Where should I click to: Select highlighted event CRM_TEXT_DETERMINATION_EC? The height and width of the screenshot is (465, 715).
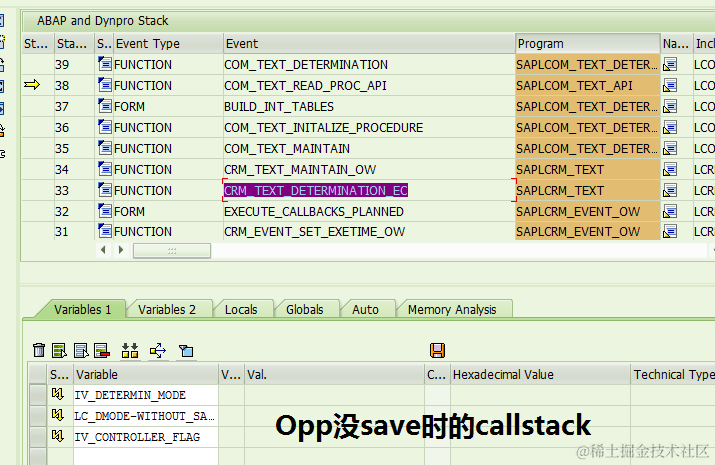pos(316,191)
